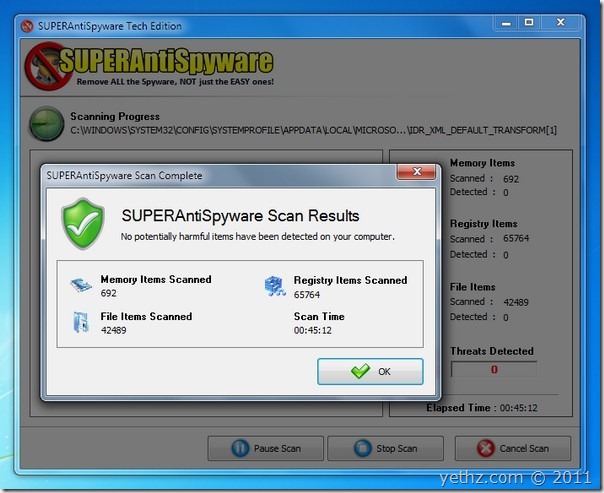604x493 pixels.
Task: Click the File Items Scanned icon
Action: (x=80, y=322)
